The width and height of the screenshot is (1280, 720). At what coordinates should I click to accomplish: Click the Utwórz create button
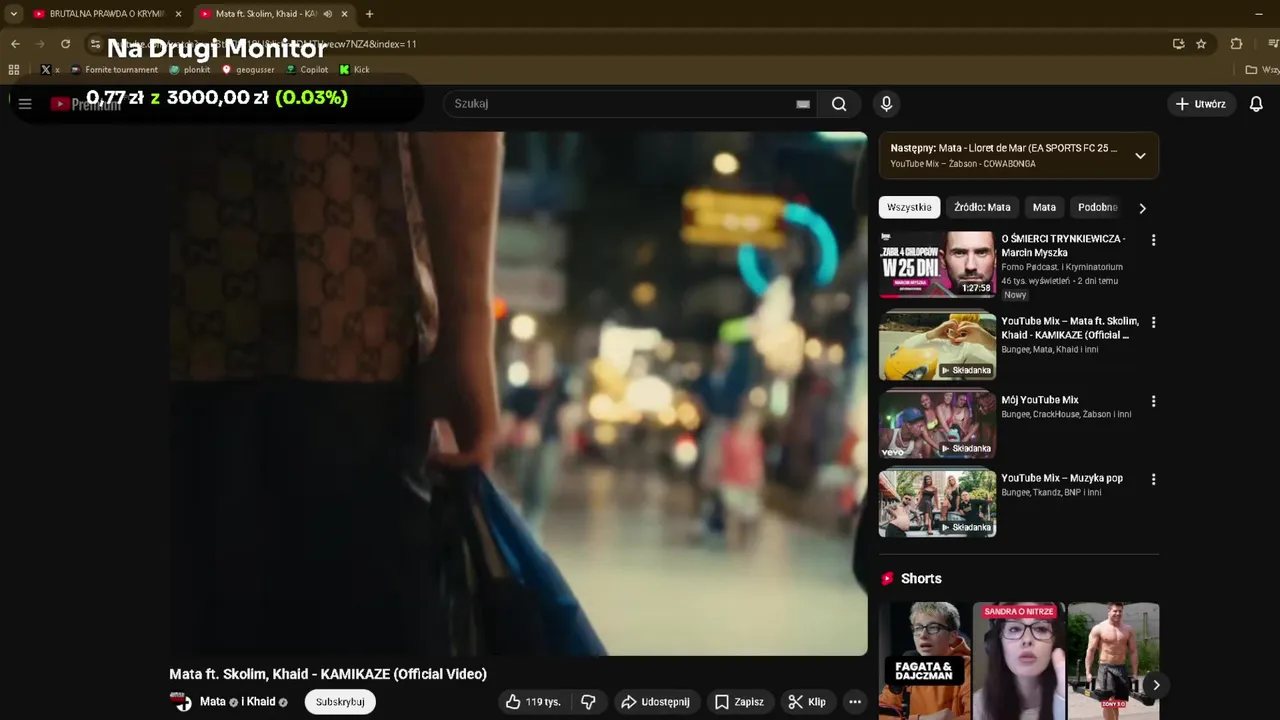tap(1201, 104)
